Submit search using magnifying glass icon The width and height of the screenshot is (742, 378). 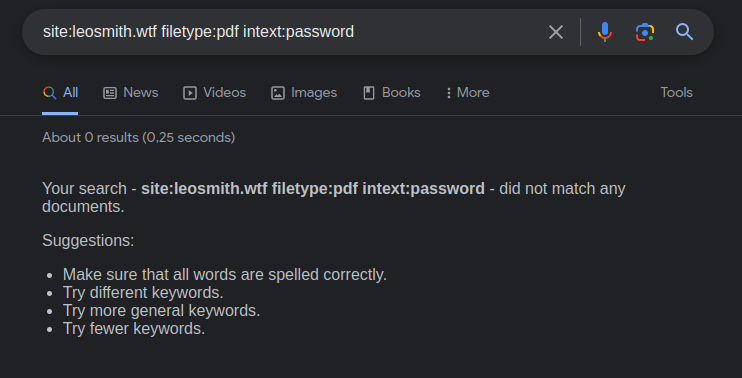(x=684, y=32)
